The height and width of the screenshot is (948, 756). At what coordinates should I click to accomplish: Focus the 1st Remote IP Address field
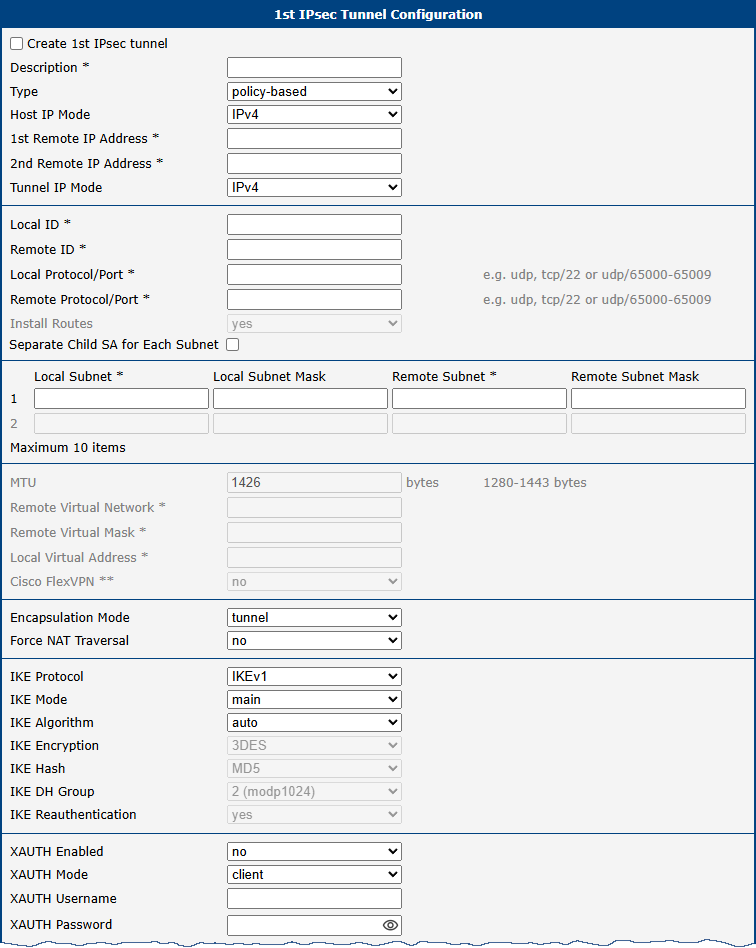pos(314,138)
